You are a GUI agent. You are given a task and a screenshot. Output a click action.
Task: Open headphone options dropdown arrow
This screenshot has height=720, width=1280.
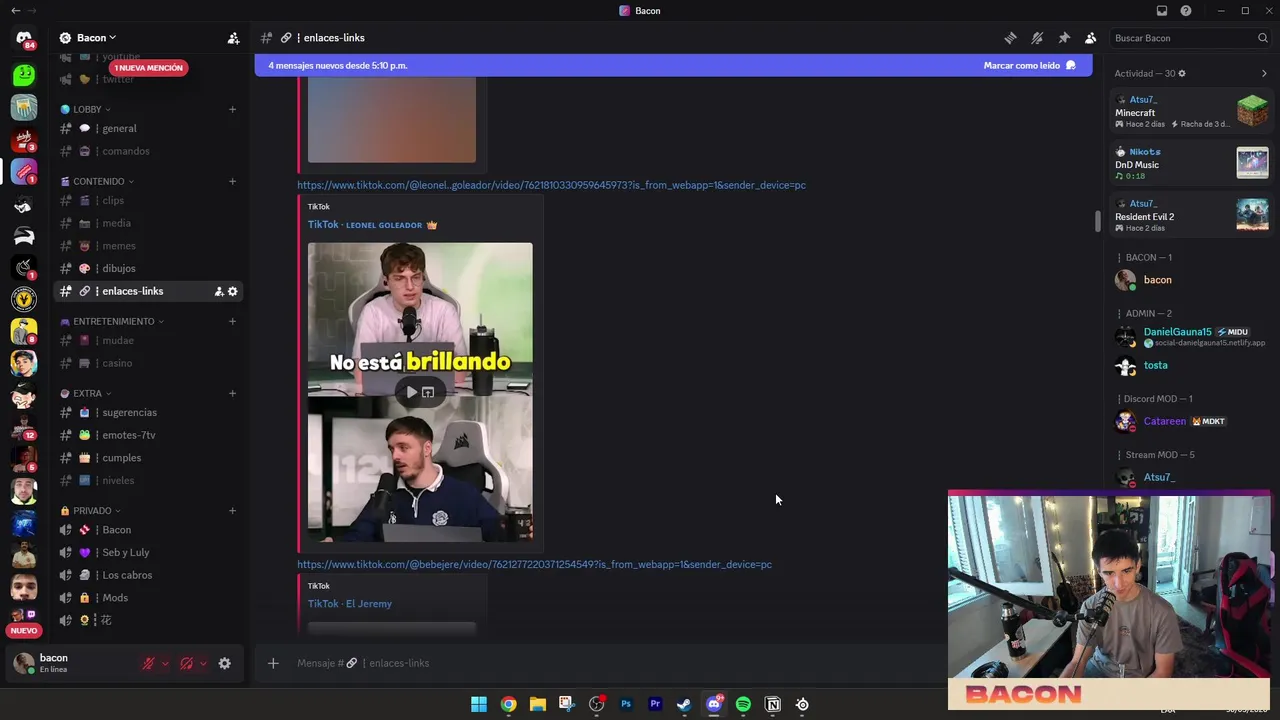click(x=203, y=663)
